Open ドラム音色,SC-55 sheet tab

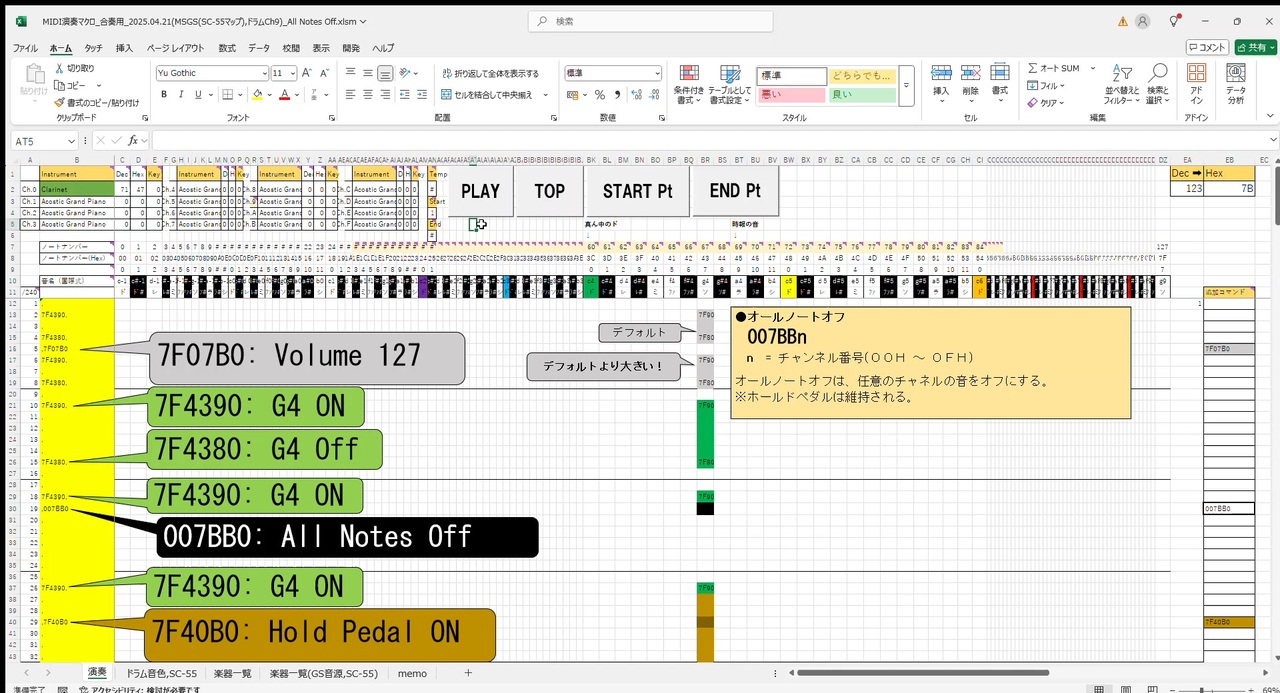[x=161, y=674]
